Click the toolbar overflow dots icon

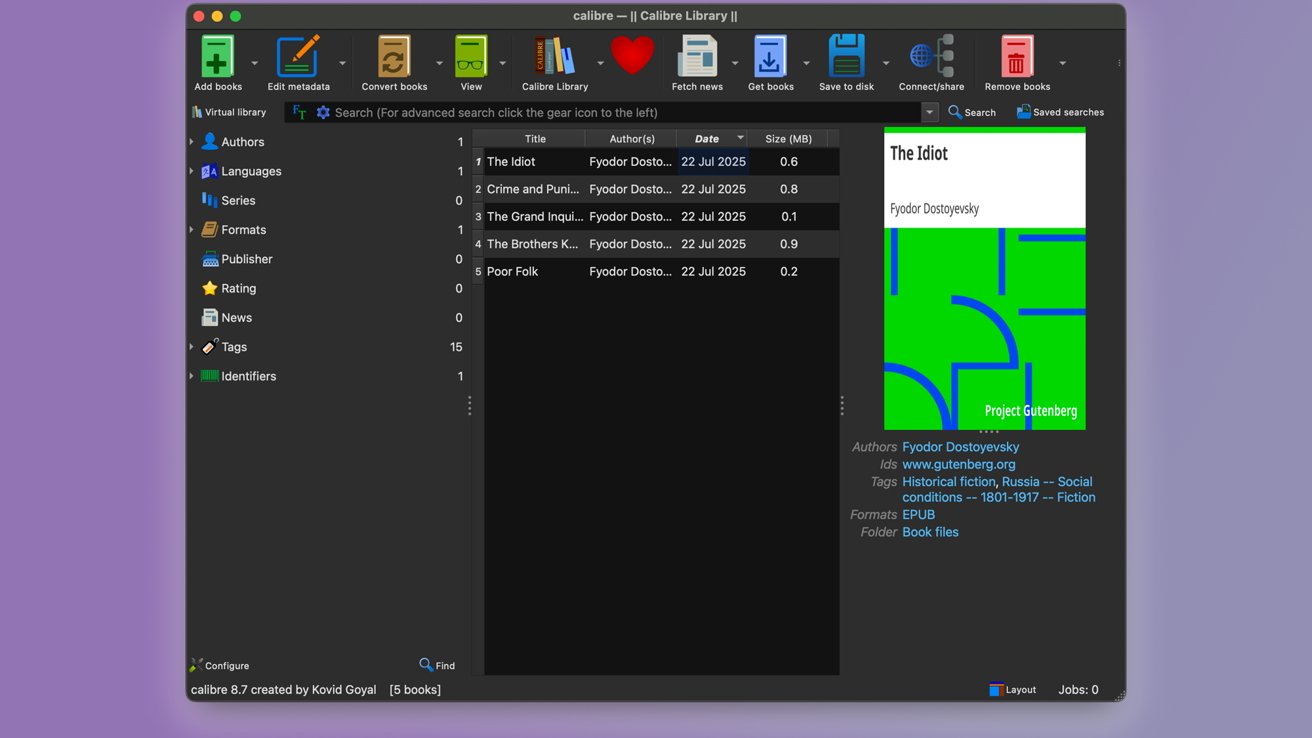click(1119, 63)
